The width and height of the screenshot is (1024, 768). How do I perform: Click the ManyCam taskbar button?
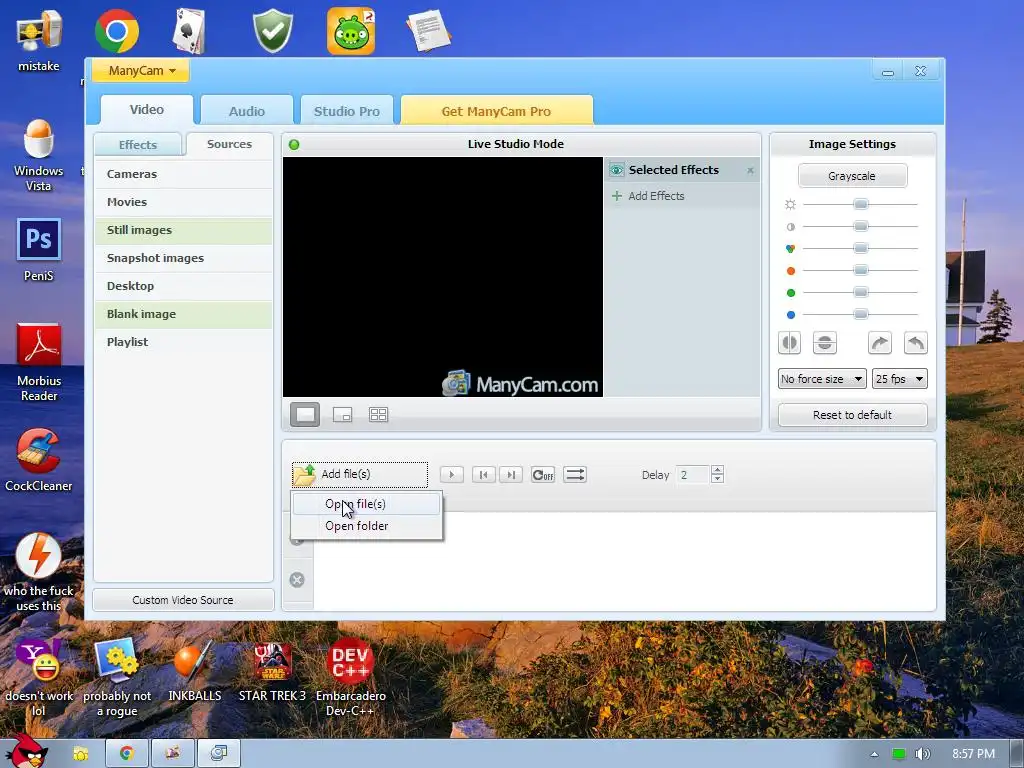(x=219, y=754)
